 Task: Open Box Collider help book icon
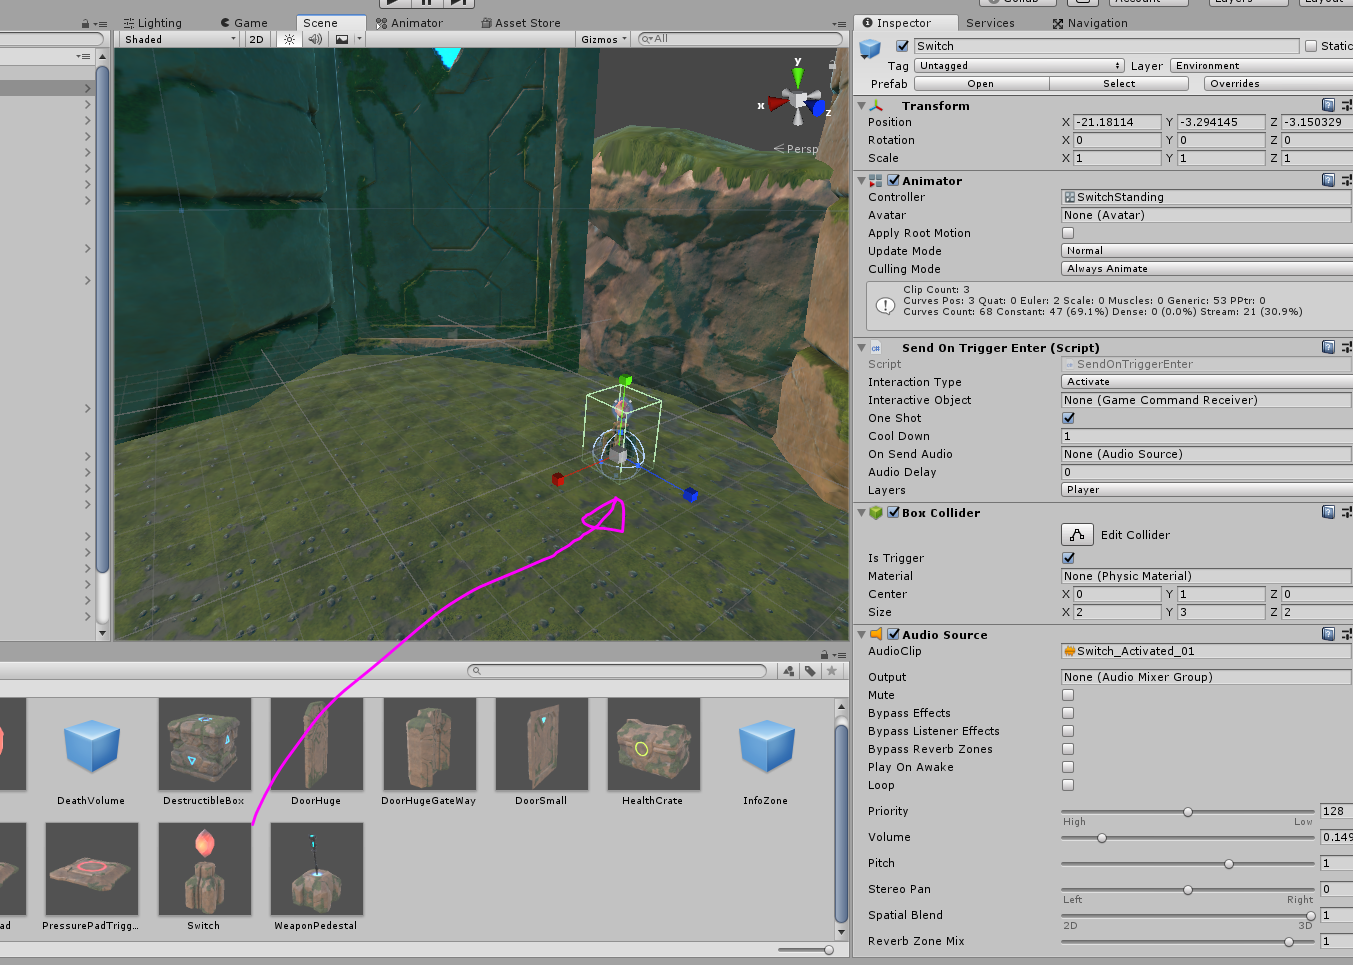click(1328, 512)
